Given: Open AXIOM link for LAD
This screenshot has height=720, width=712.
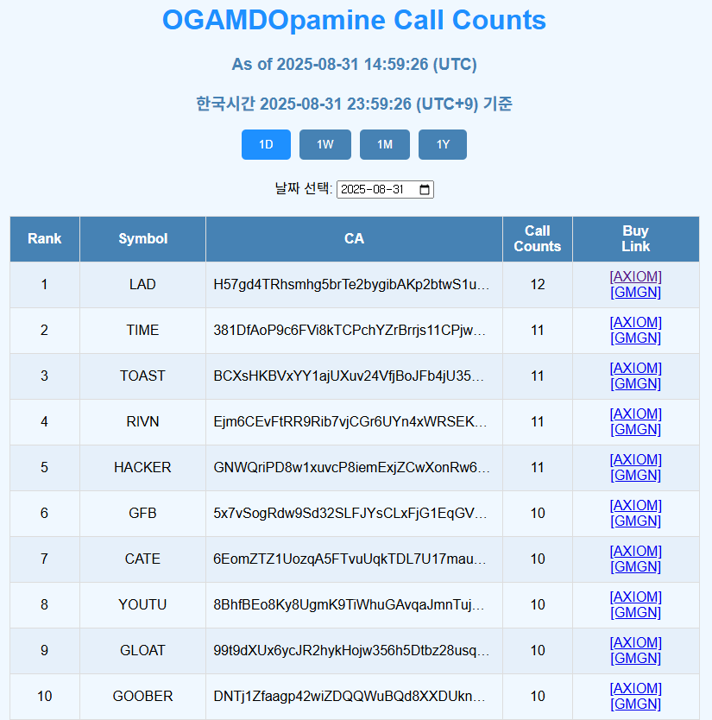Looking at the screenshot, I should coord(635,277).
